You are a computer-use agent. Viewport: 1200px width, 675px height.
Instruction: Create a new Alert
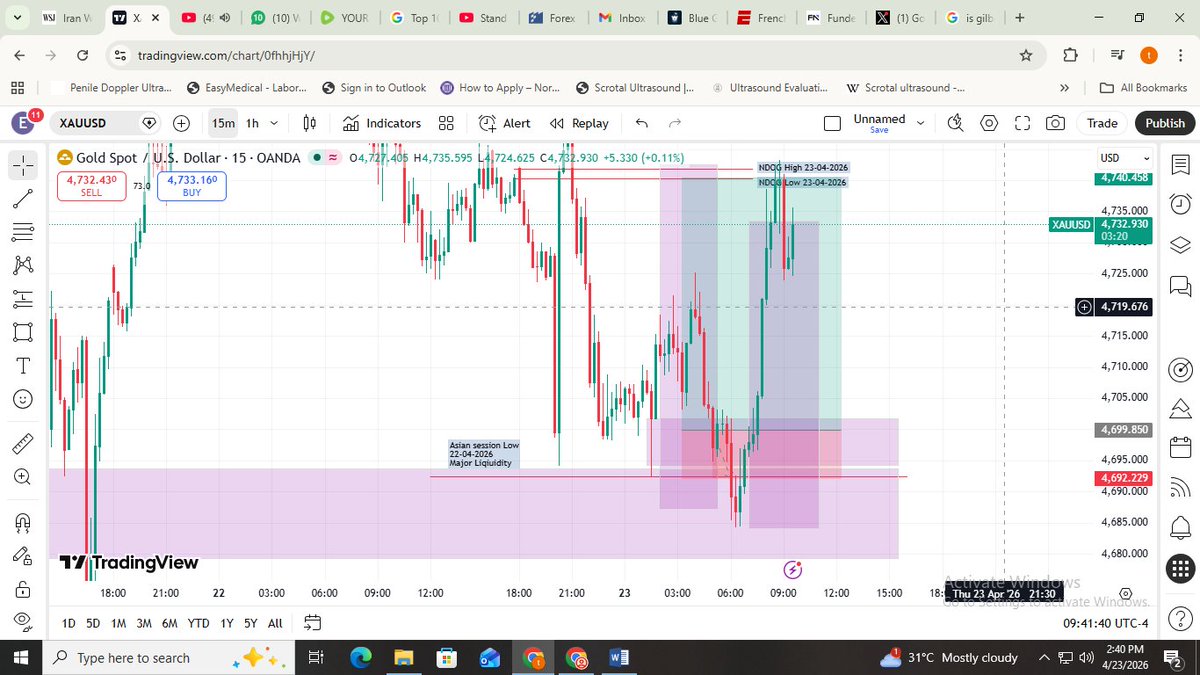[505, 123]
